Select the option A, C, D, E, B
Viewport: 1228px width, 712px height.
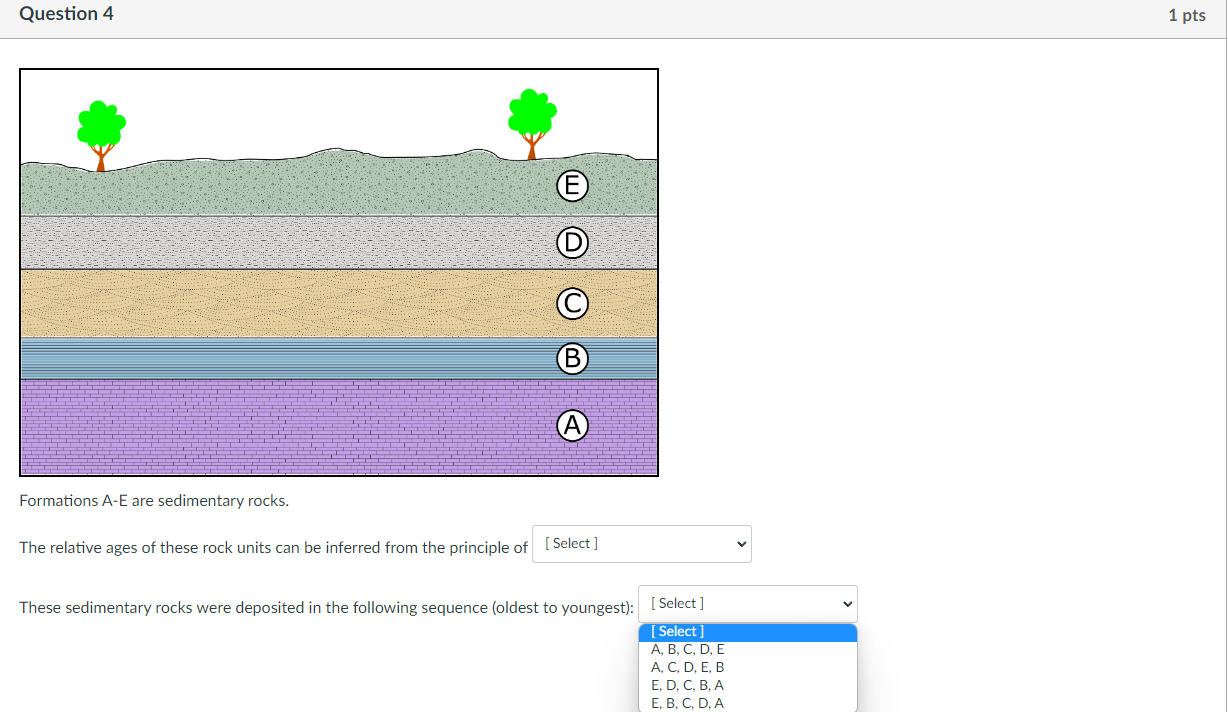point(687,667)
